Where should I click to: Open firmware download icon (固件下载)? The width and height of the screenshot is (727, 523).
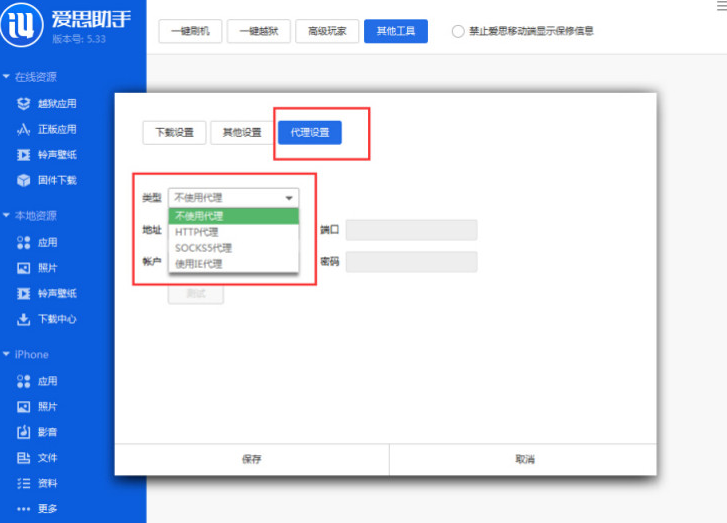pos(24,181)
